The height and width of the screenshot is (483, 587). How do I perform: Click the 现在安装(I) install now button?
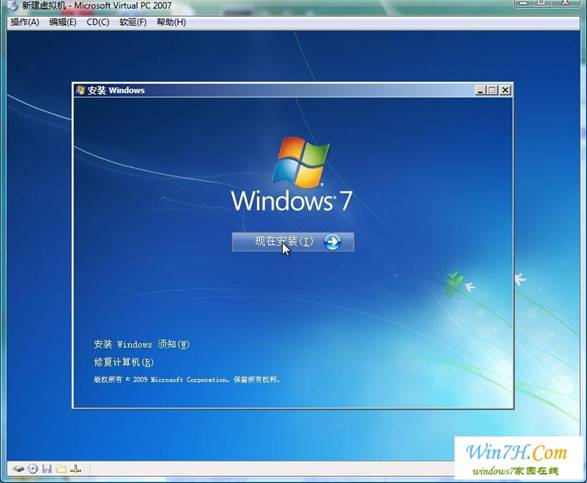tap(293, 242)
